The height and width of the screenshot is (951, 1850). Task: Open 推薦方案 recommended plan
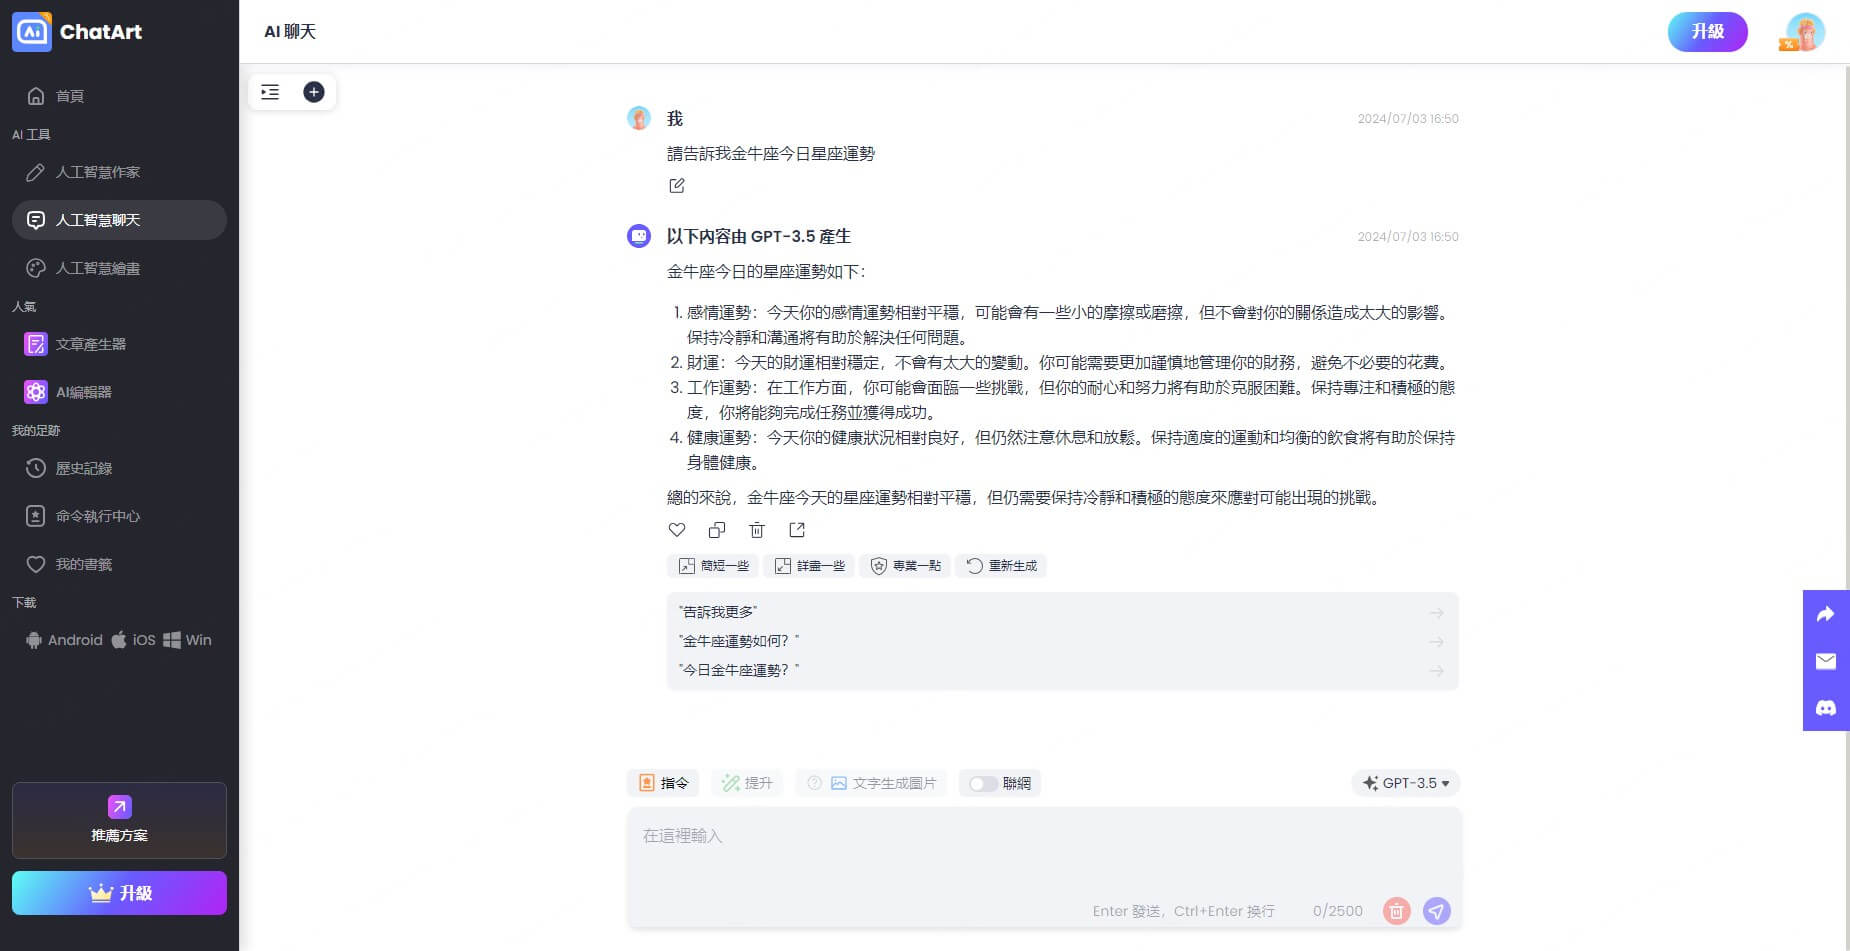pyautogui.click(x=119, y=820)
